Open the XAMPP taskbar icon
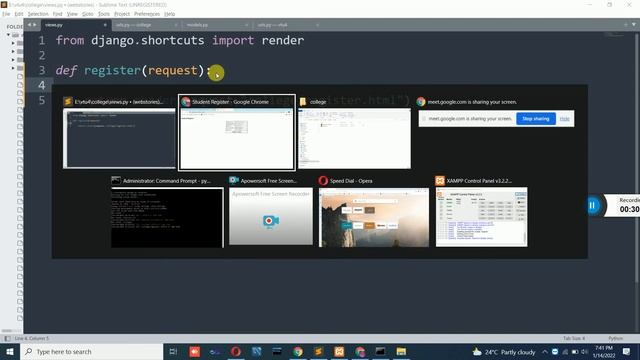Image resolution: width=640 pixels, height=360 pixels. (339, 352)
